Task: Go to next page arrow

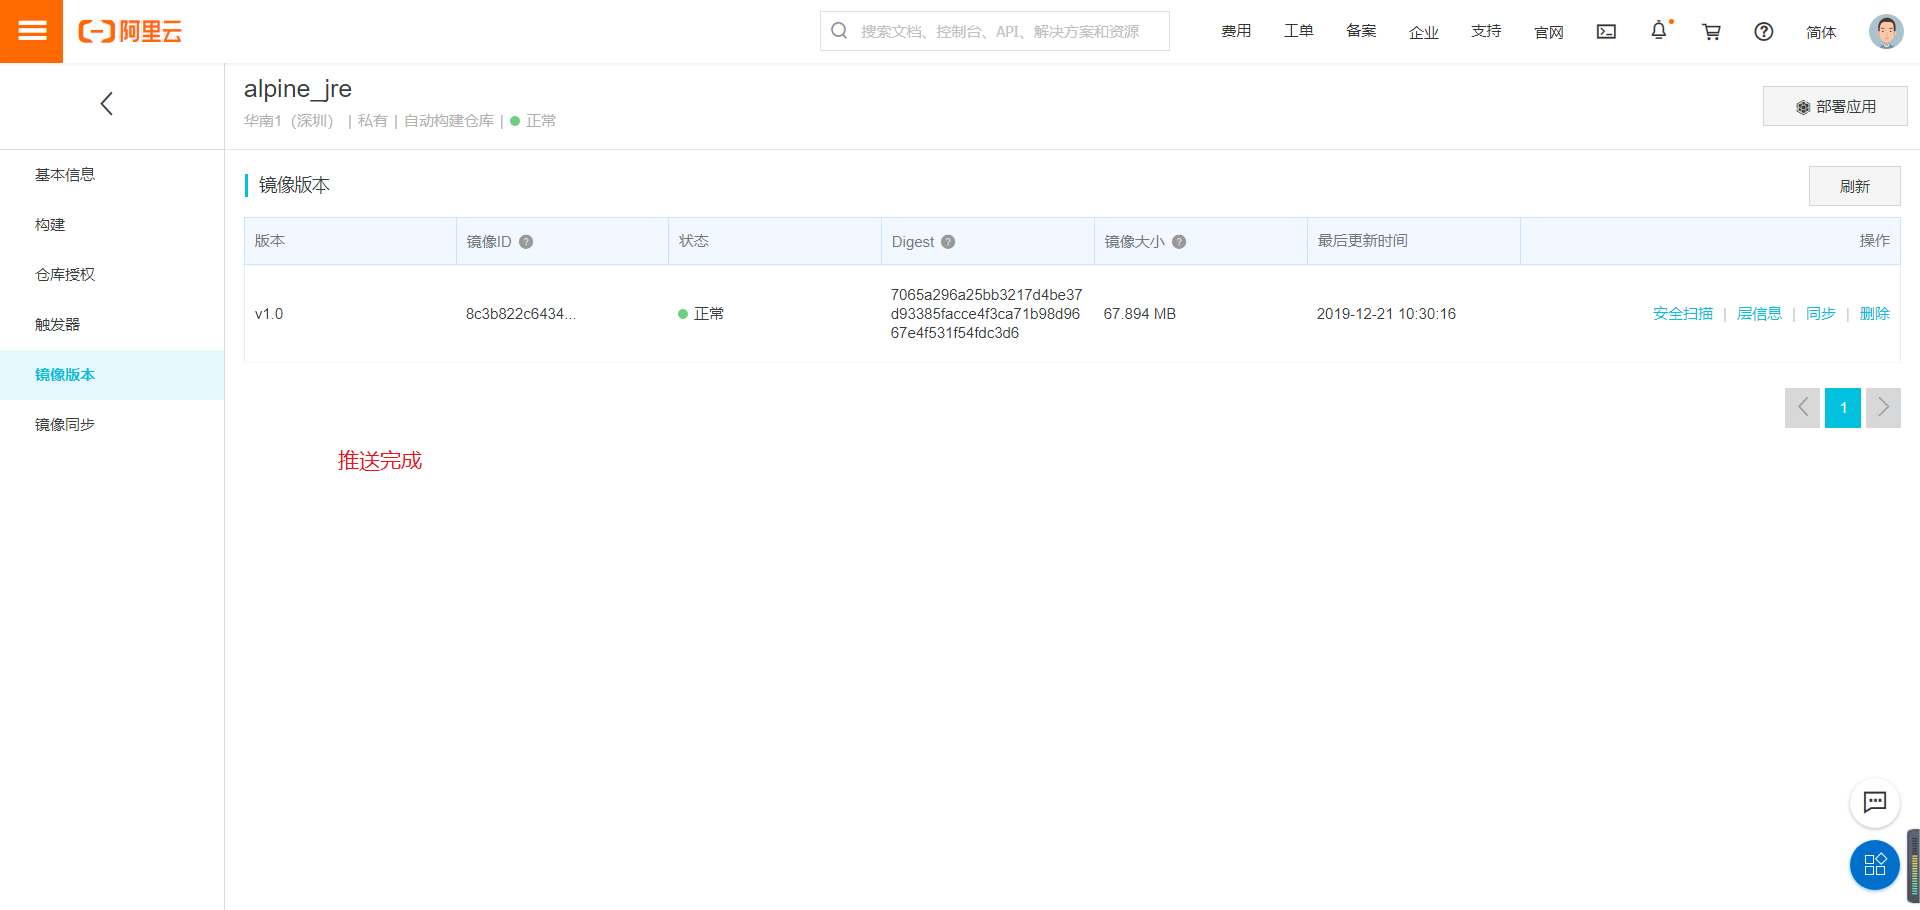Action: [1883, 408]
